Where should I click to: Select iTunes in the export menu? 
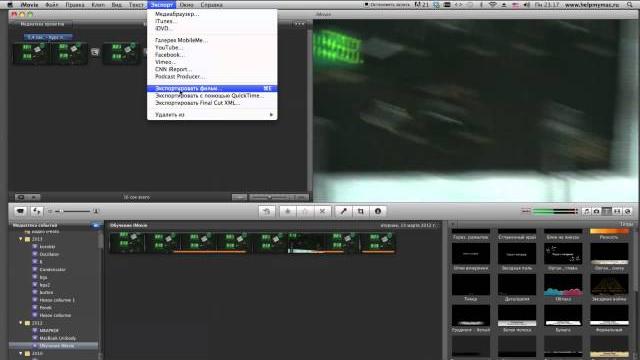212,21
